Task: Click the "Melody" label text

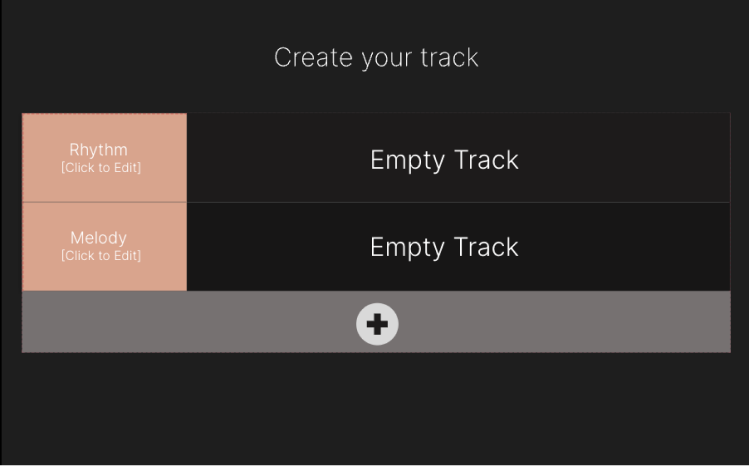Action: (98, 238)
